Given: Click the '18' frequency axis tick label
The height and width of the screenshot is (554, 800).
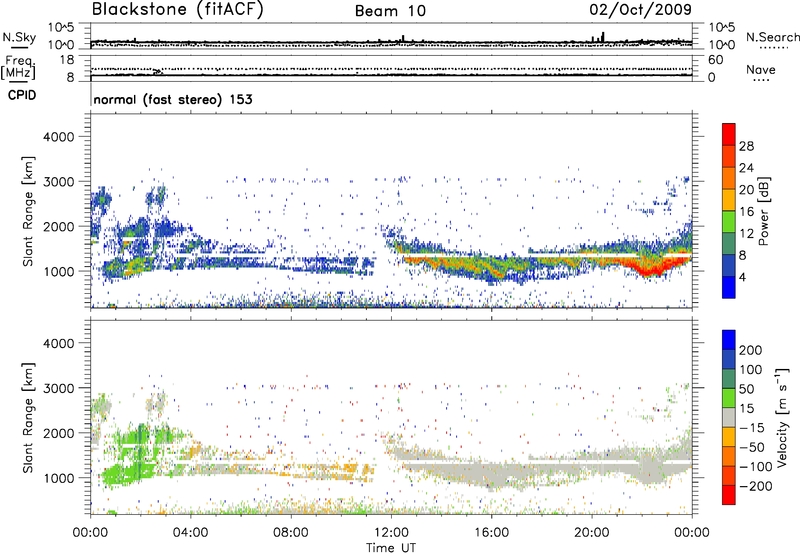Looking at the screenshot, I should click(67, 60).
